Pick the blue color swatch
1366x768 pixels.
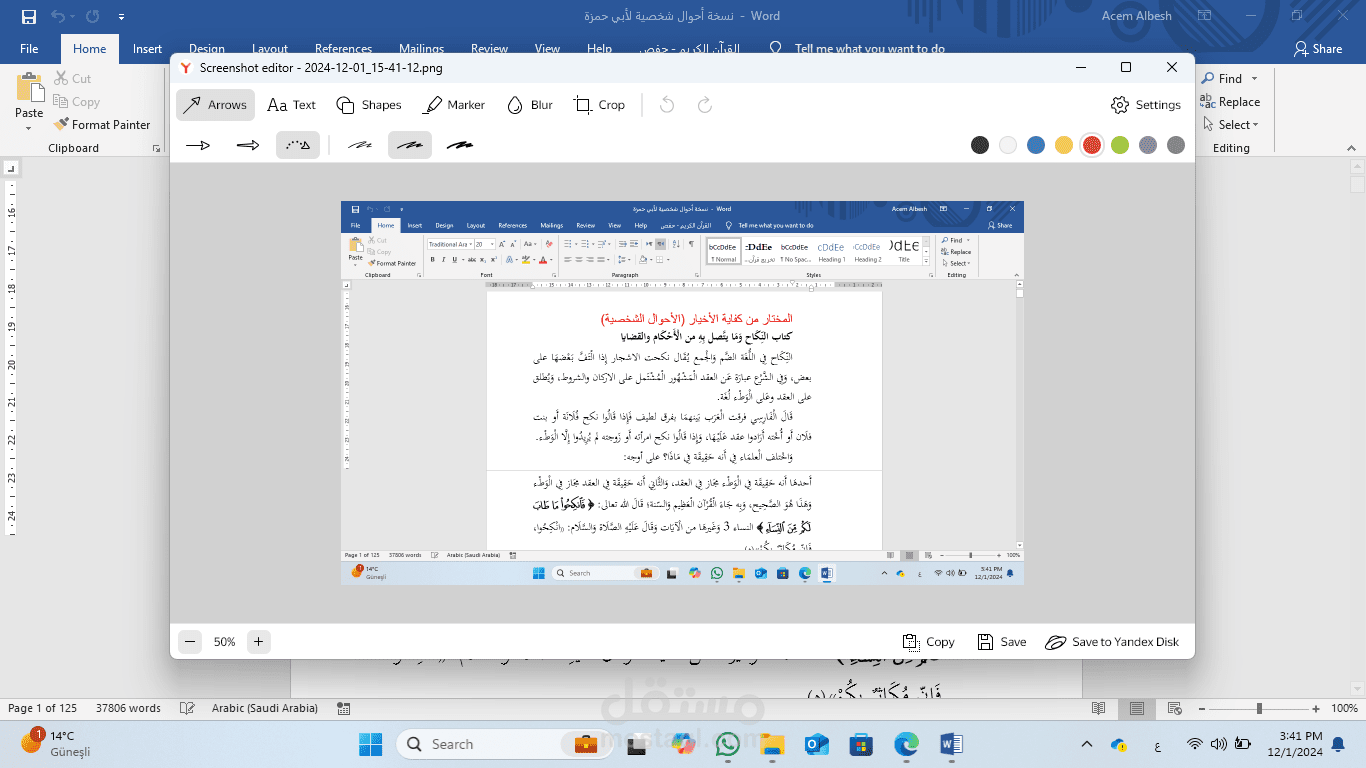tap(1036, 145)
